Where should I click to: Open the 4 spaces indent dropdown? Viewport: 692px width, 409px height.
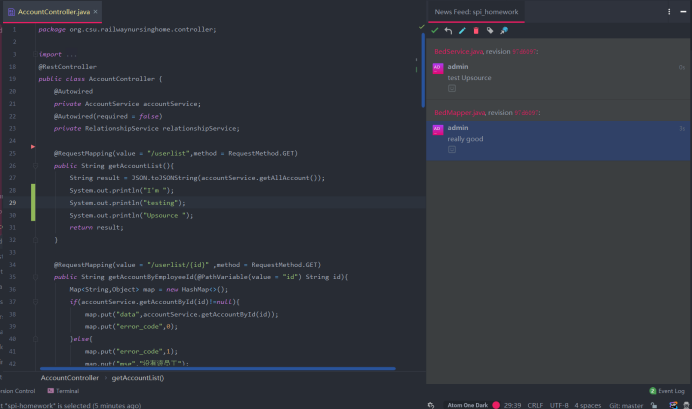(588, 405)
